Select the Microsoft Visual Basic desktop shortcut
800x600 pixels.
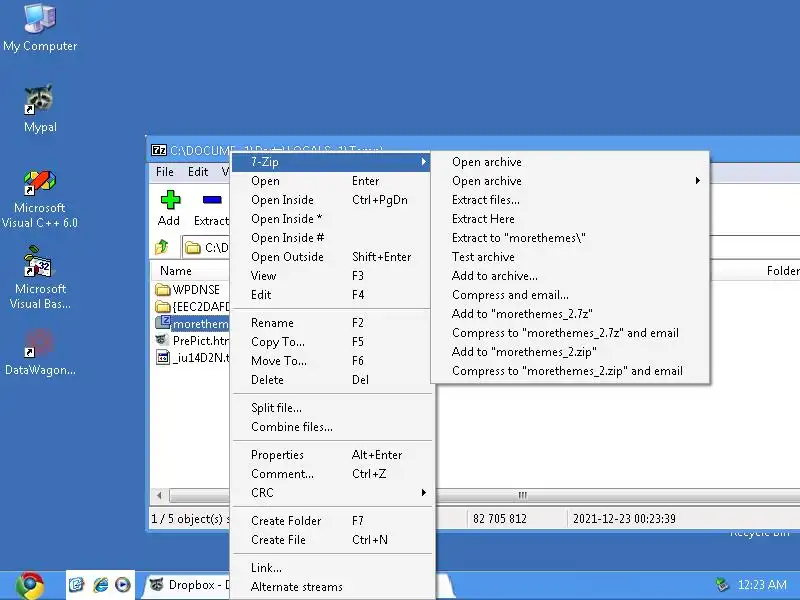pos(40,278)
